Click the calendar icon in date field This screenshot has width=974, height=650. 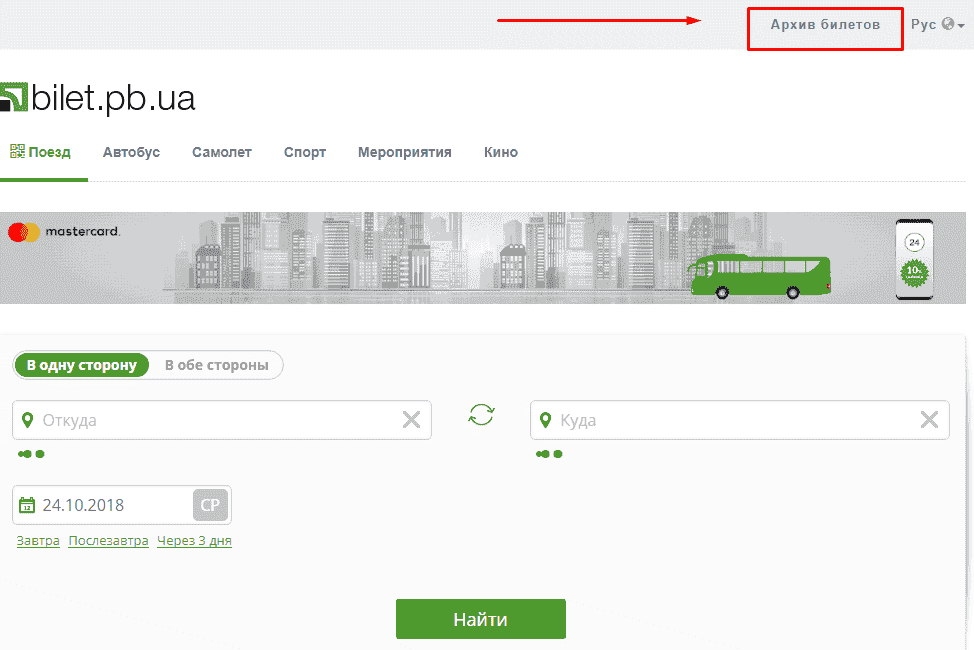(27, 505)
